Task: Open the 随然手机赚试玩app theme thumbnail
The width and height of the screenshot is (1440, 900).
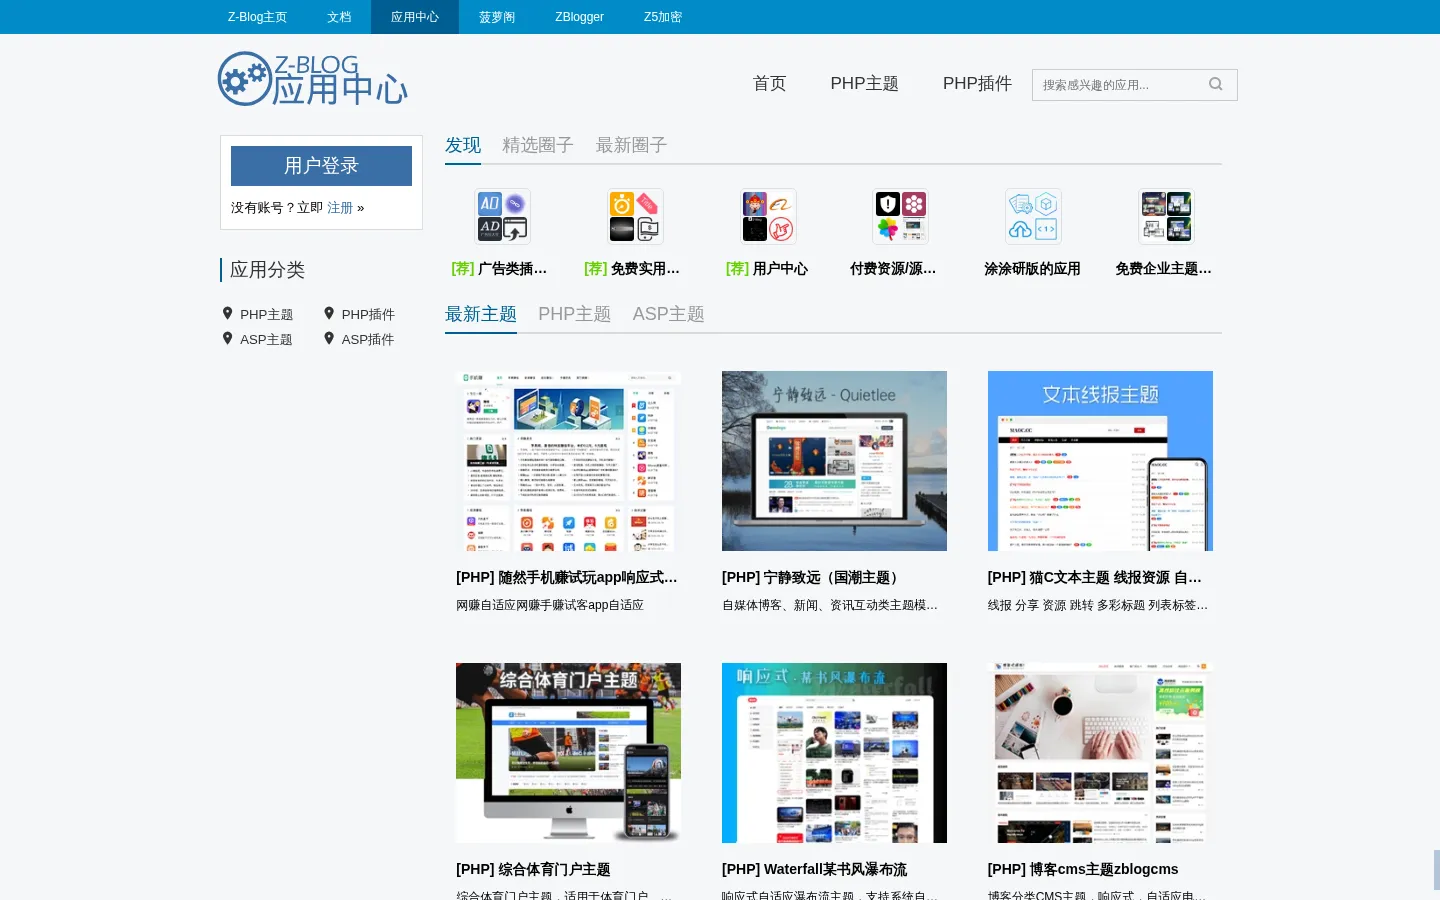Action: point(568,461)
